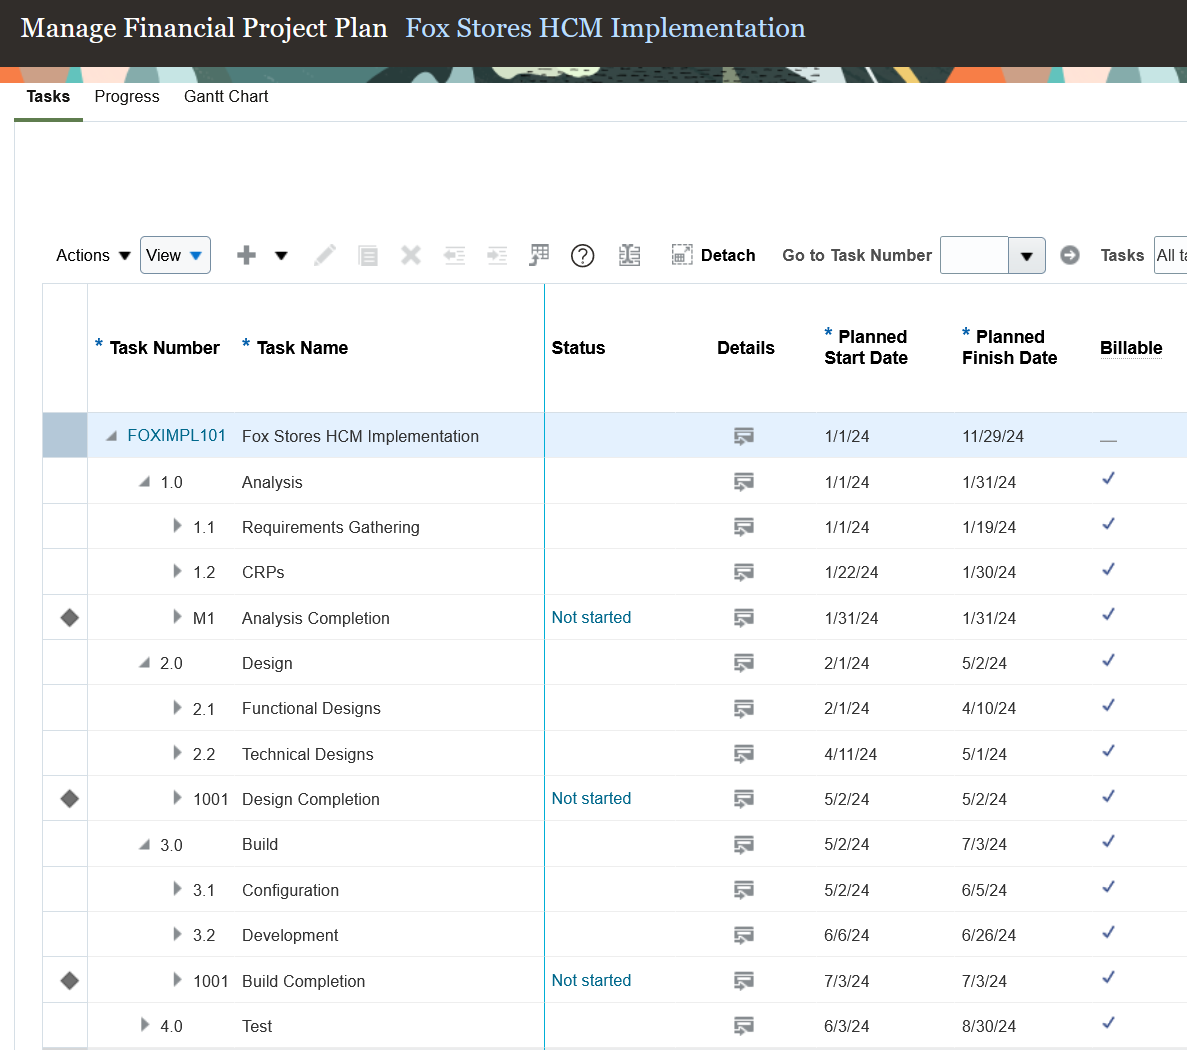Viewport: 1187px width, 1050px height.
Task: Open details icon for Design row
Action: [x=743, y=664]
